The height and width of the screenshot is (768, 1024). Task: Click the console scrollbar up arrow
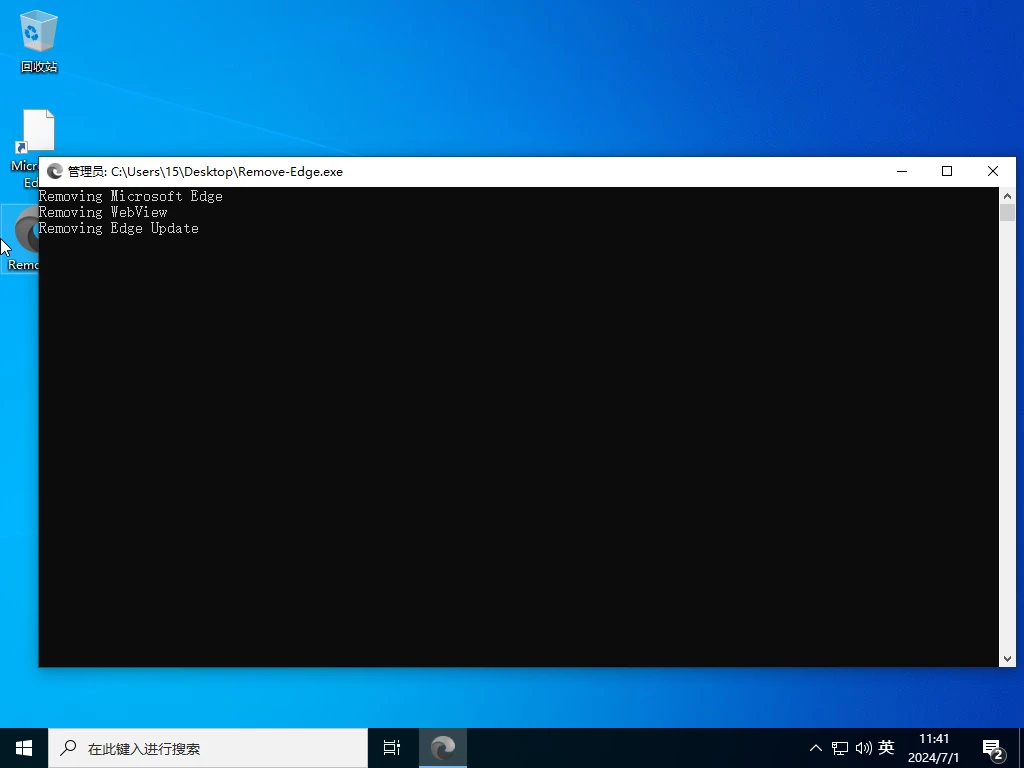coord(1007,195)
